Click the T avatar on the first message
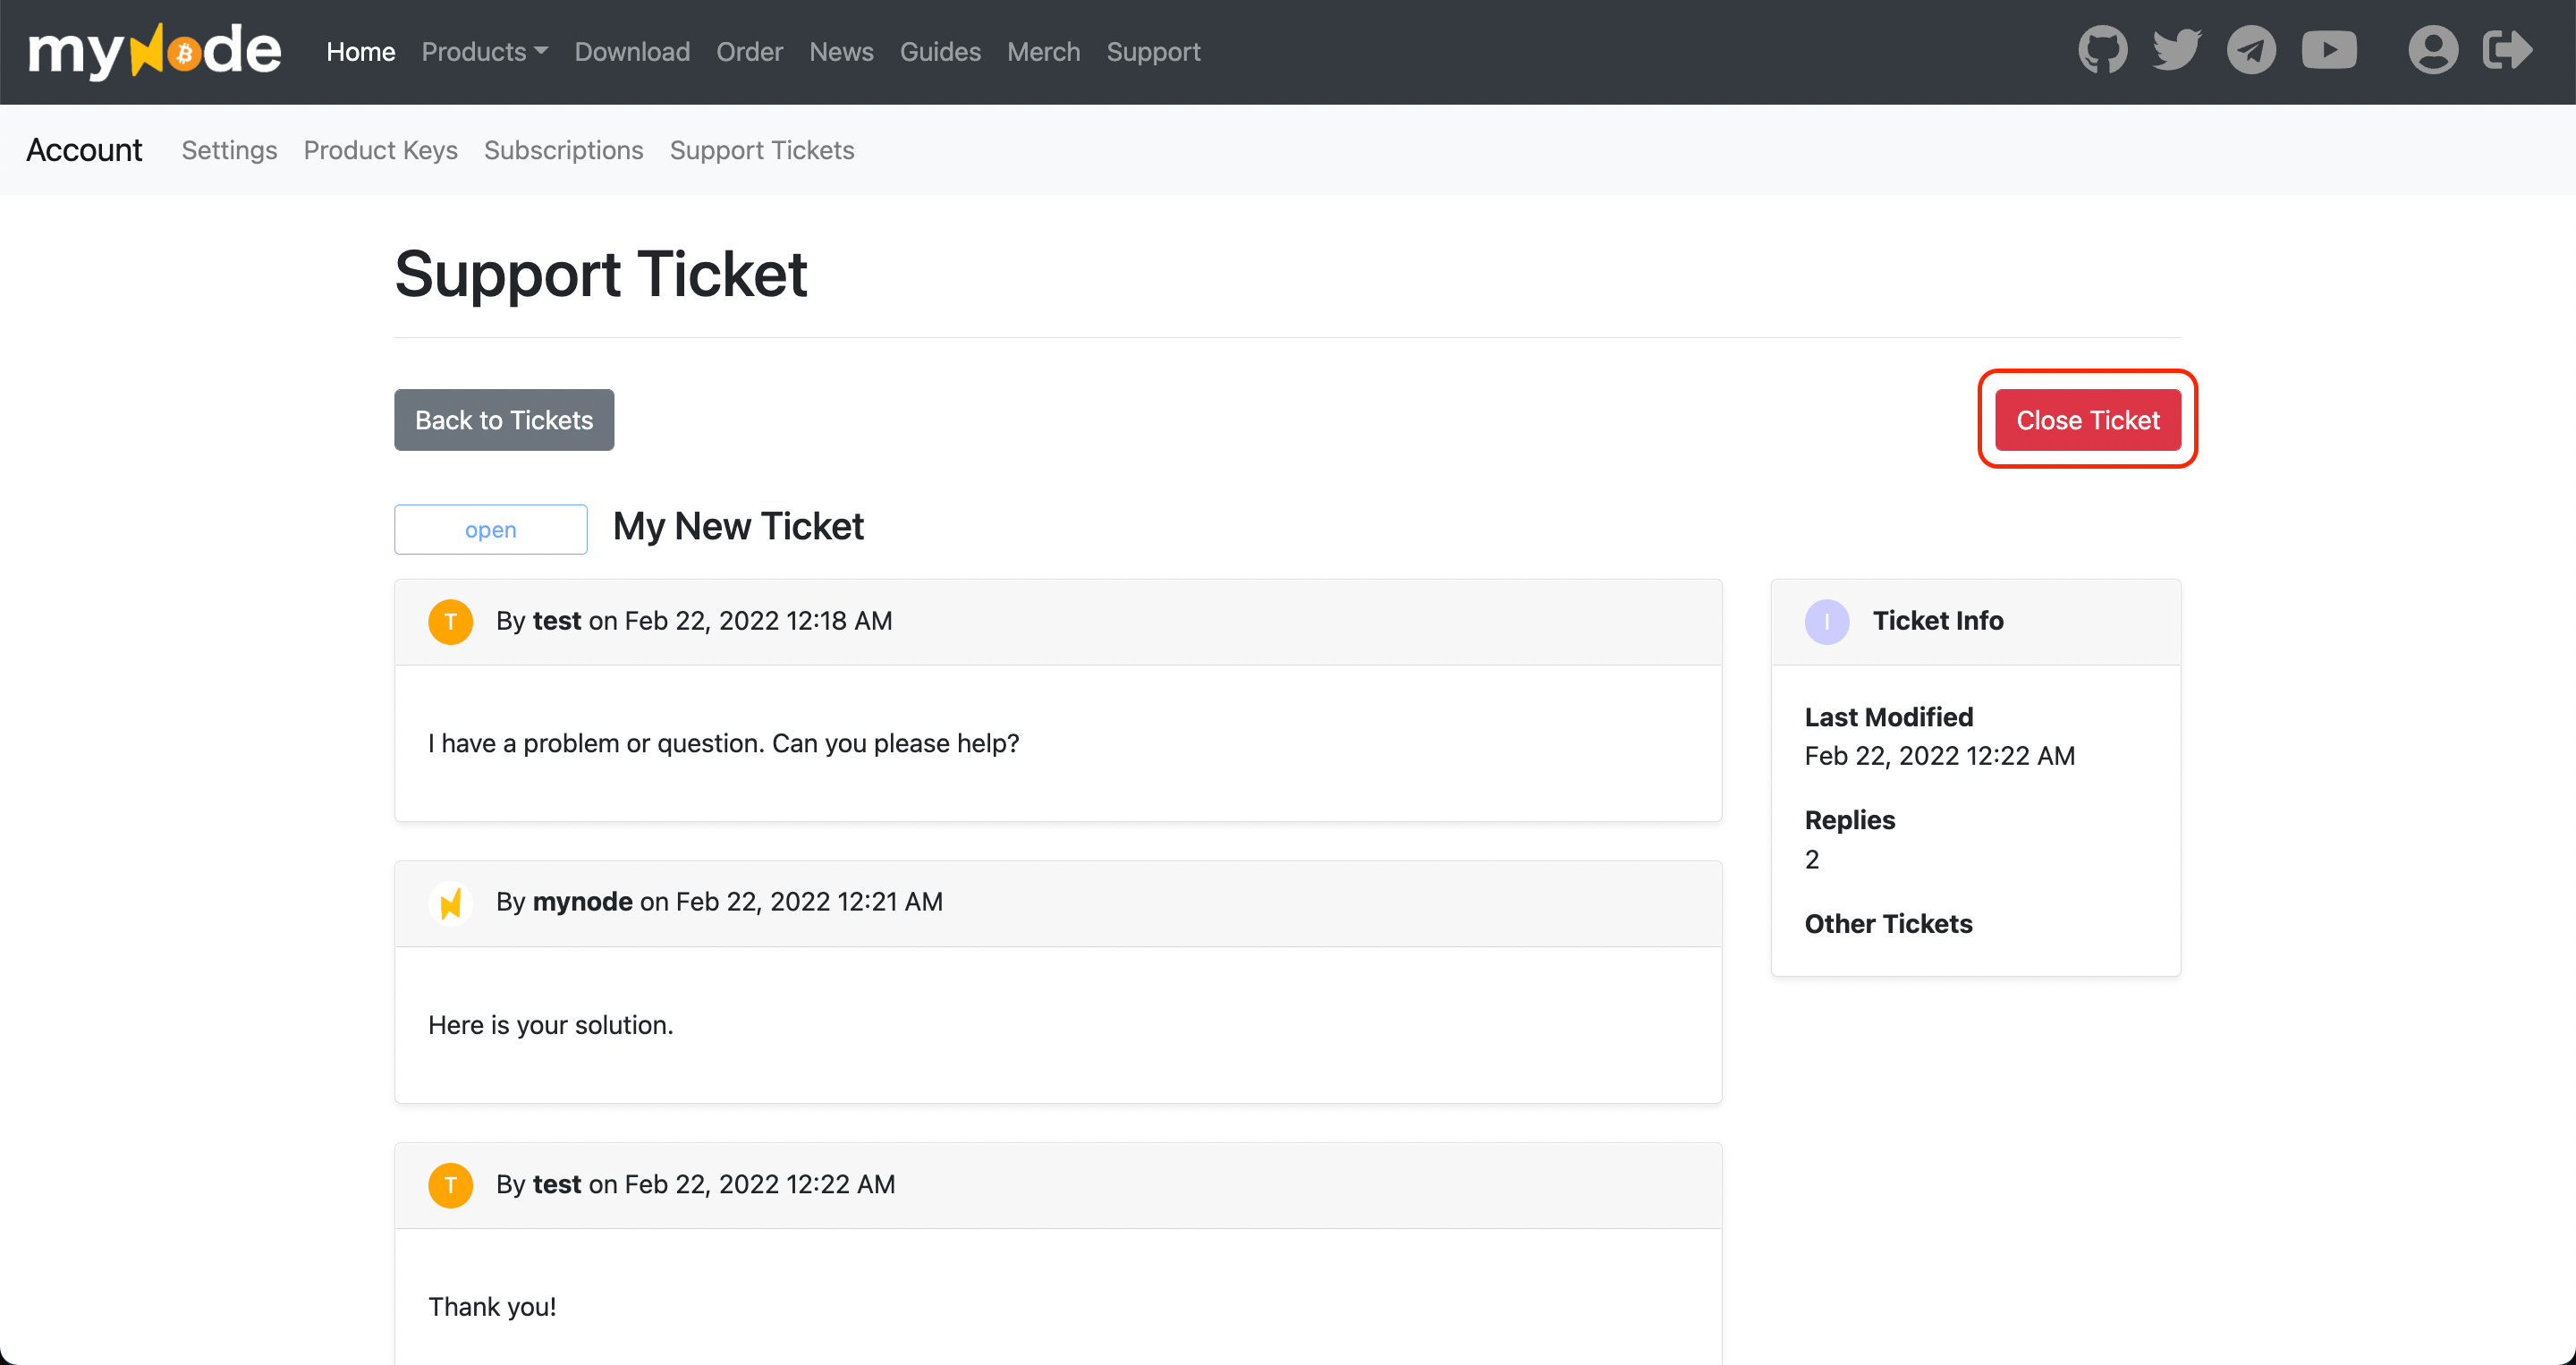The image size is (2576, 1365). (x=451, y=621)
